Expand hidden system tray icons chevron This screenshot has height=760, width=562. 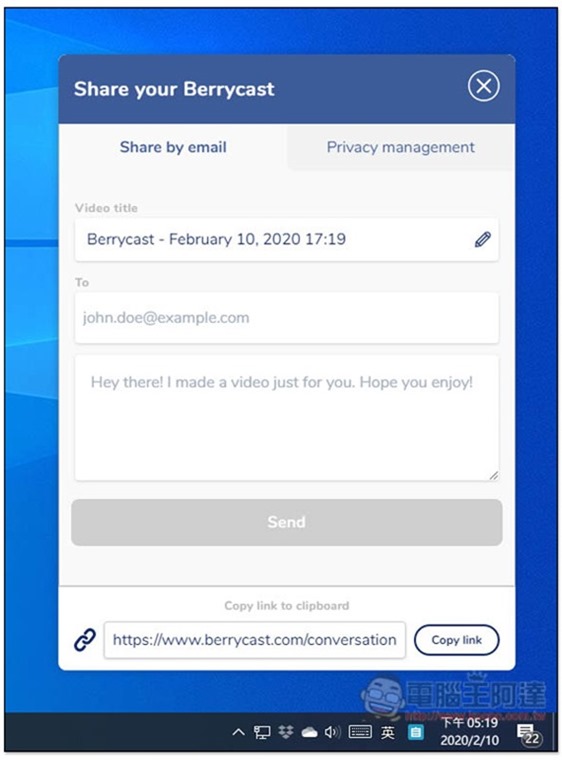coord(238,732)
